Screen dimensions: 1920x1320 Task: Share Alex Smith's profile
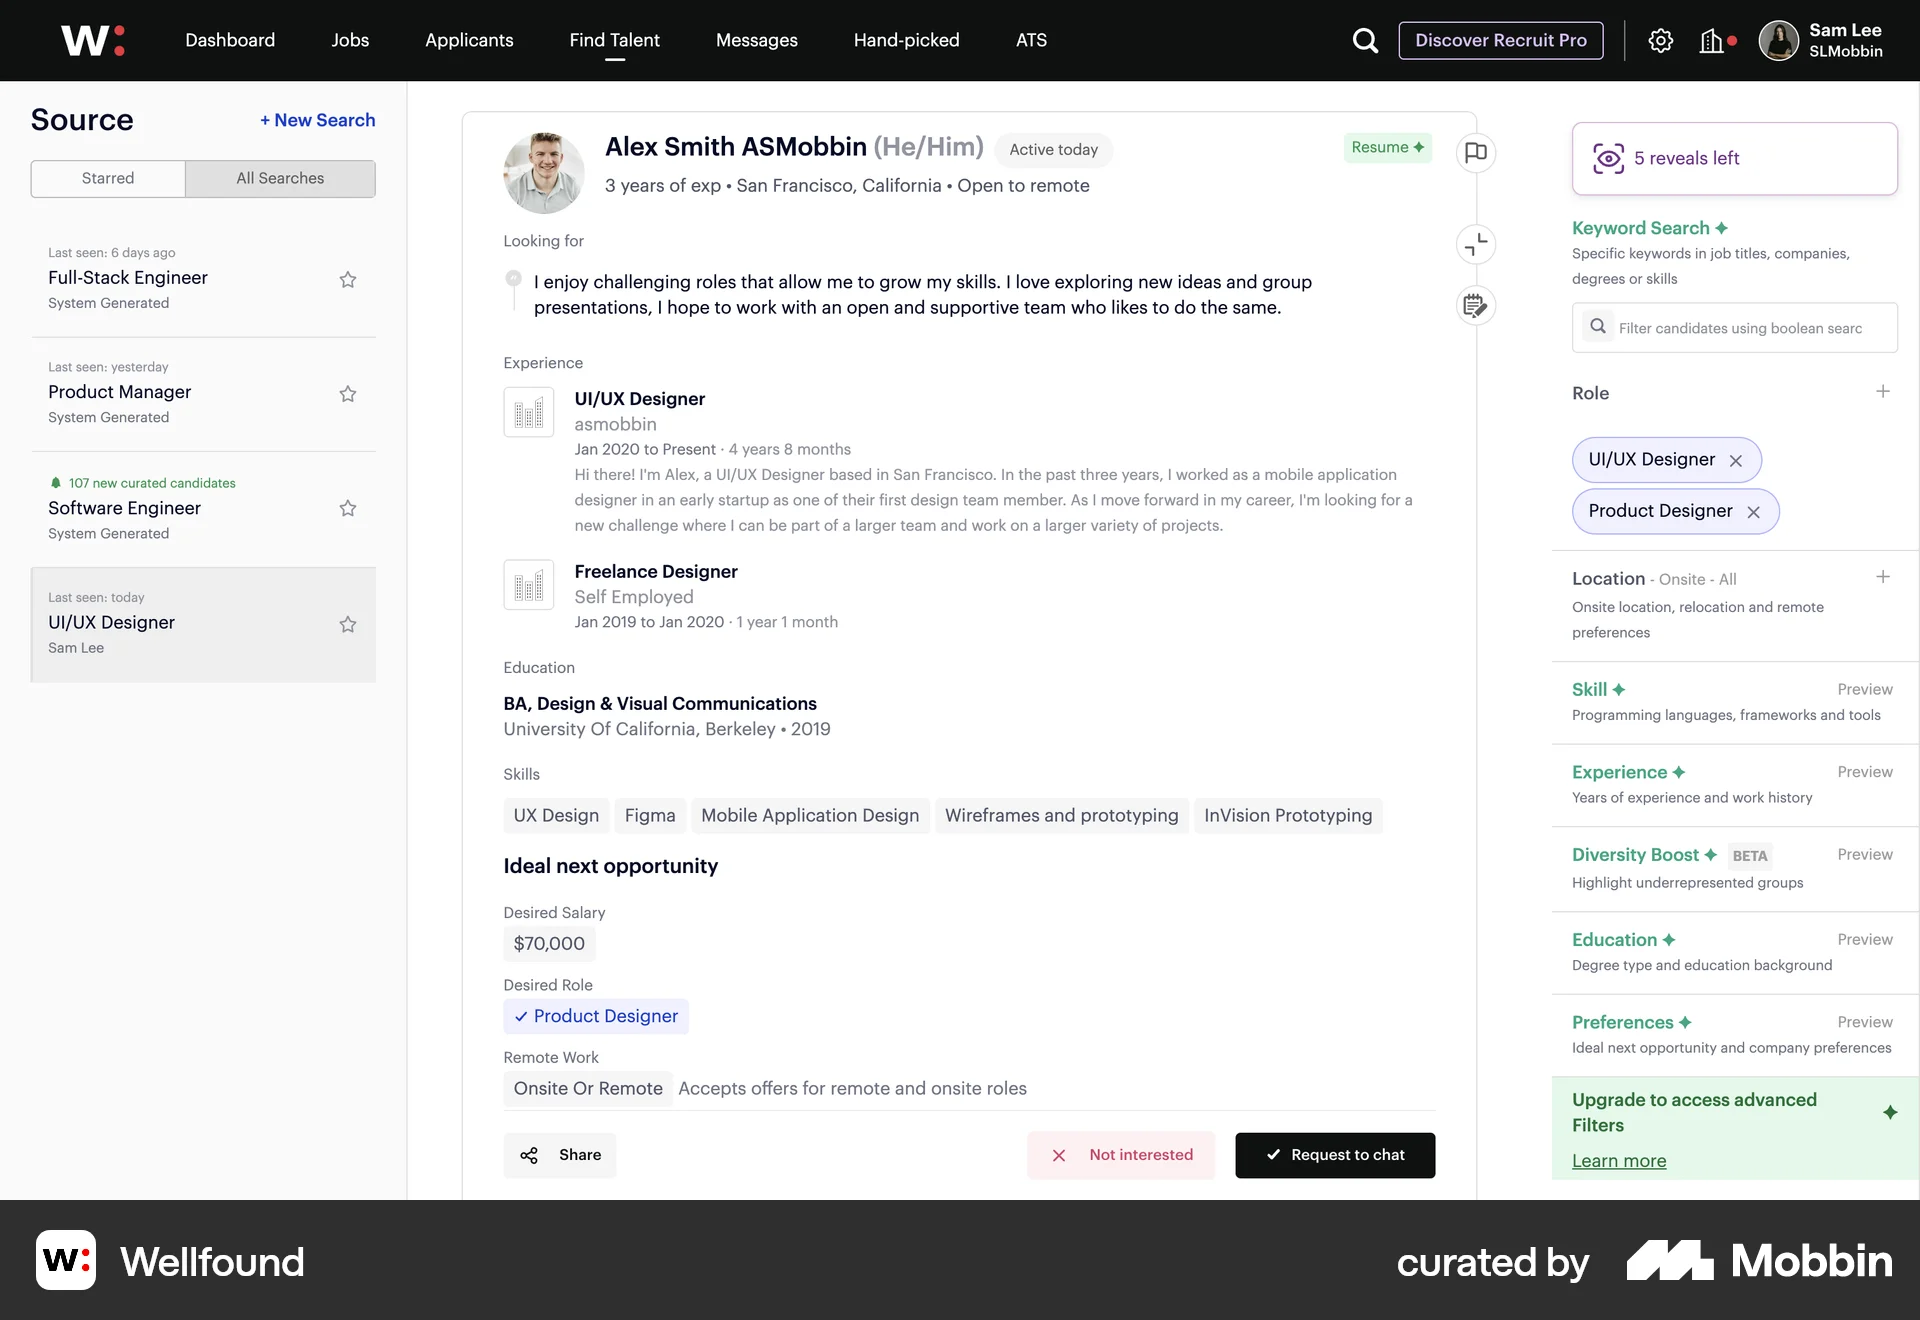coord(560,1155)
